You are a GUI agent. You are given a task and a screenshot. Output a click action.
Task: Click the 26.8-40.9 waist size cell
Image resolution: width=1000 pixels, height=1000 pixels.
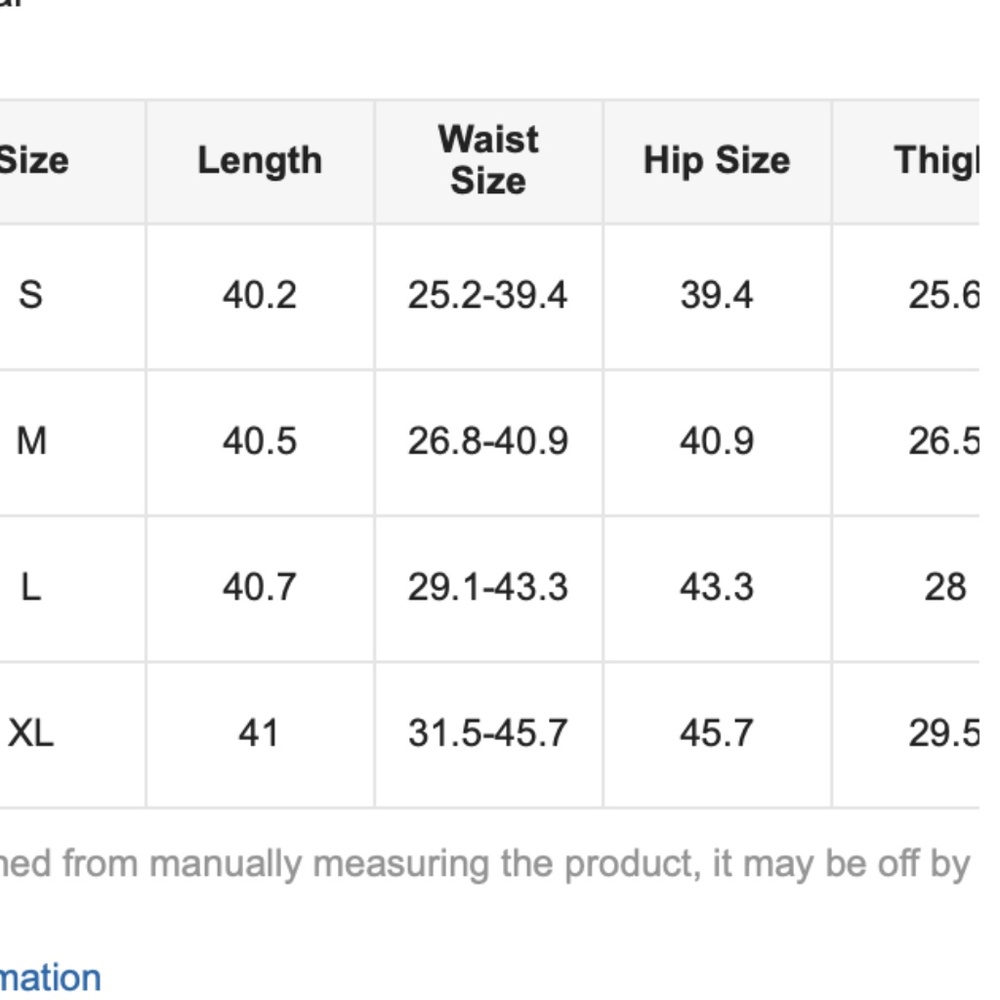coord(487,441)
